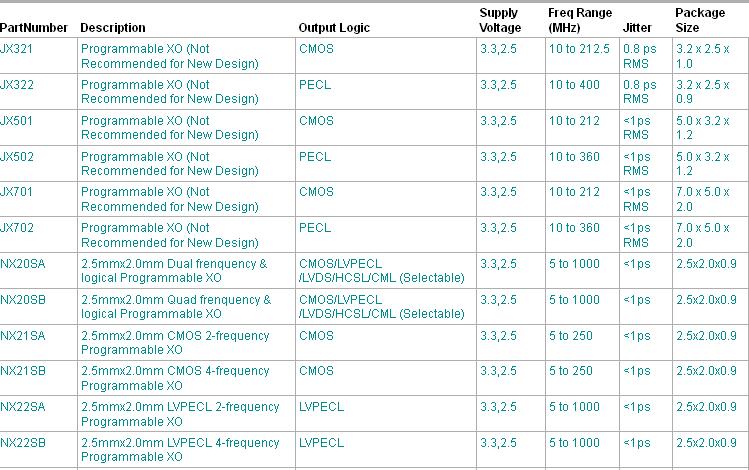
Task: Open the Dual frenquency logical Programmable XO description
Action: (174, 271)
